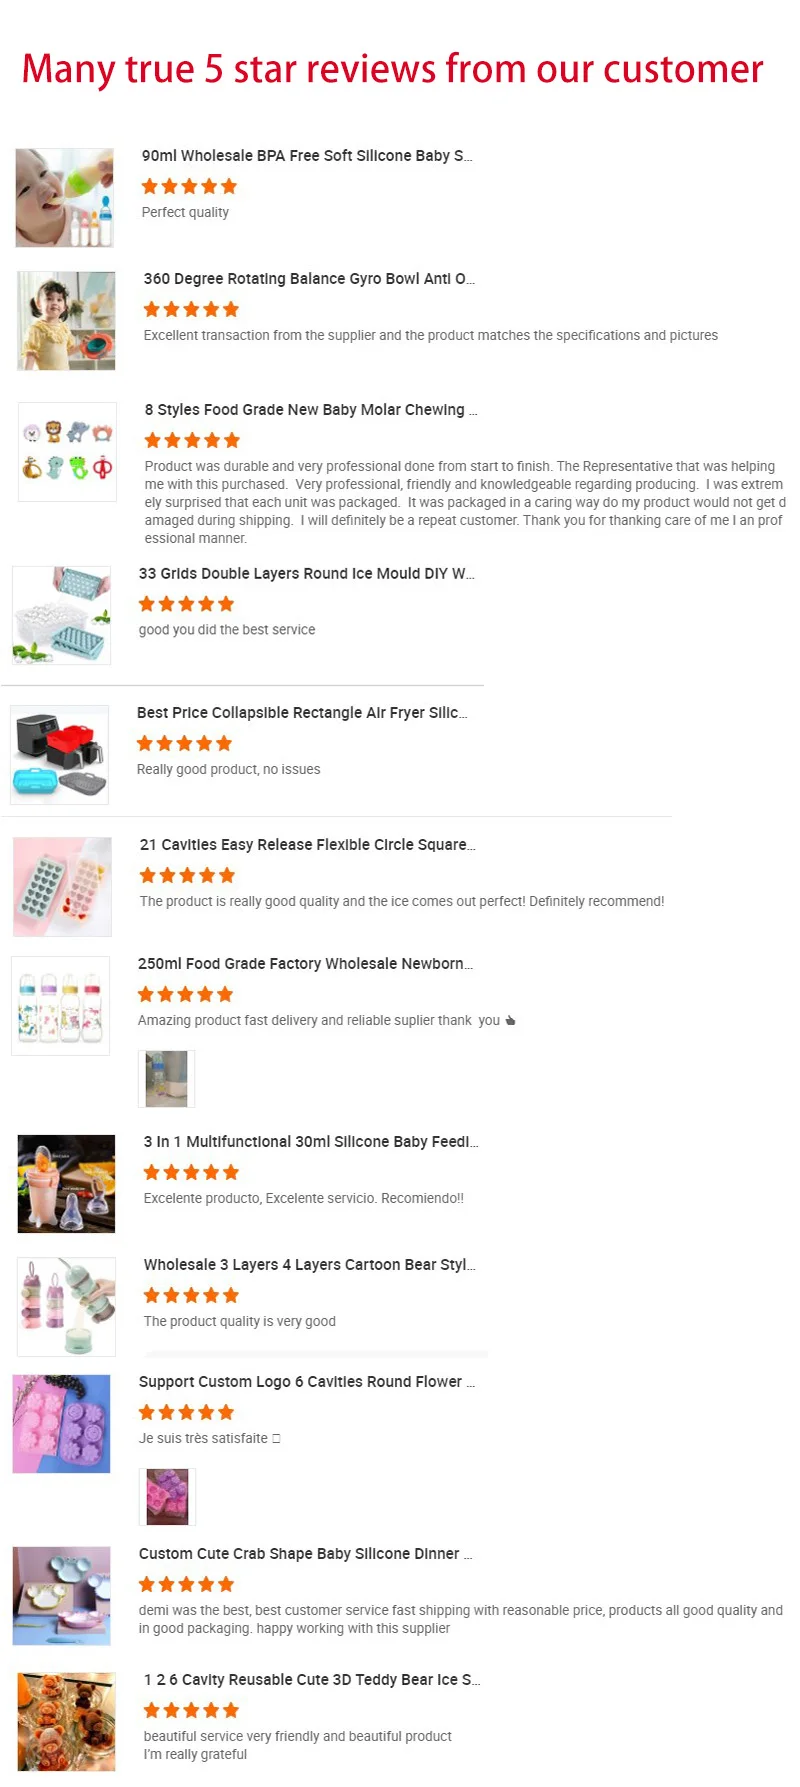View the pink flower mold review photo
800x1787 pixels.
pyautogui.click(x=168, y=1497)
